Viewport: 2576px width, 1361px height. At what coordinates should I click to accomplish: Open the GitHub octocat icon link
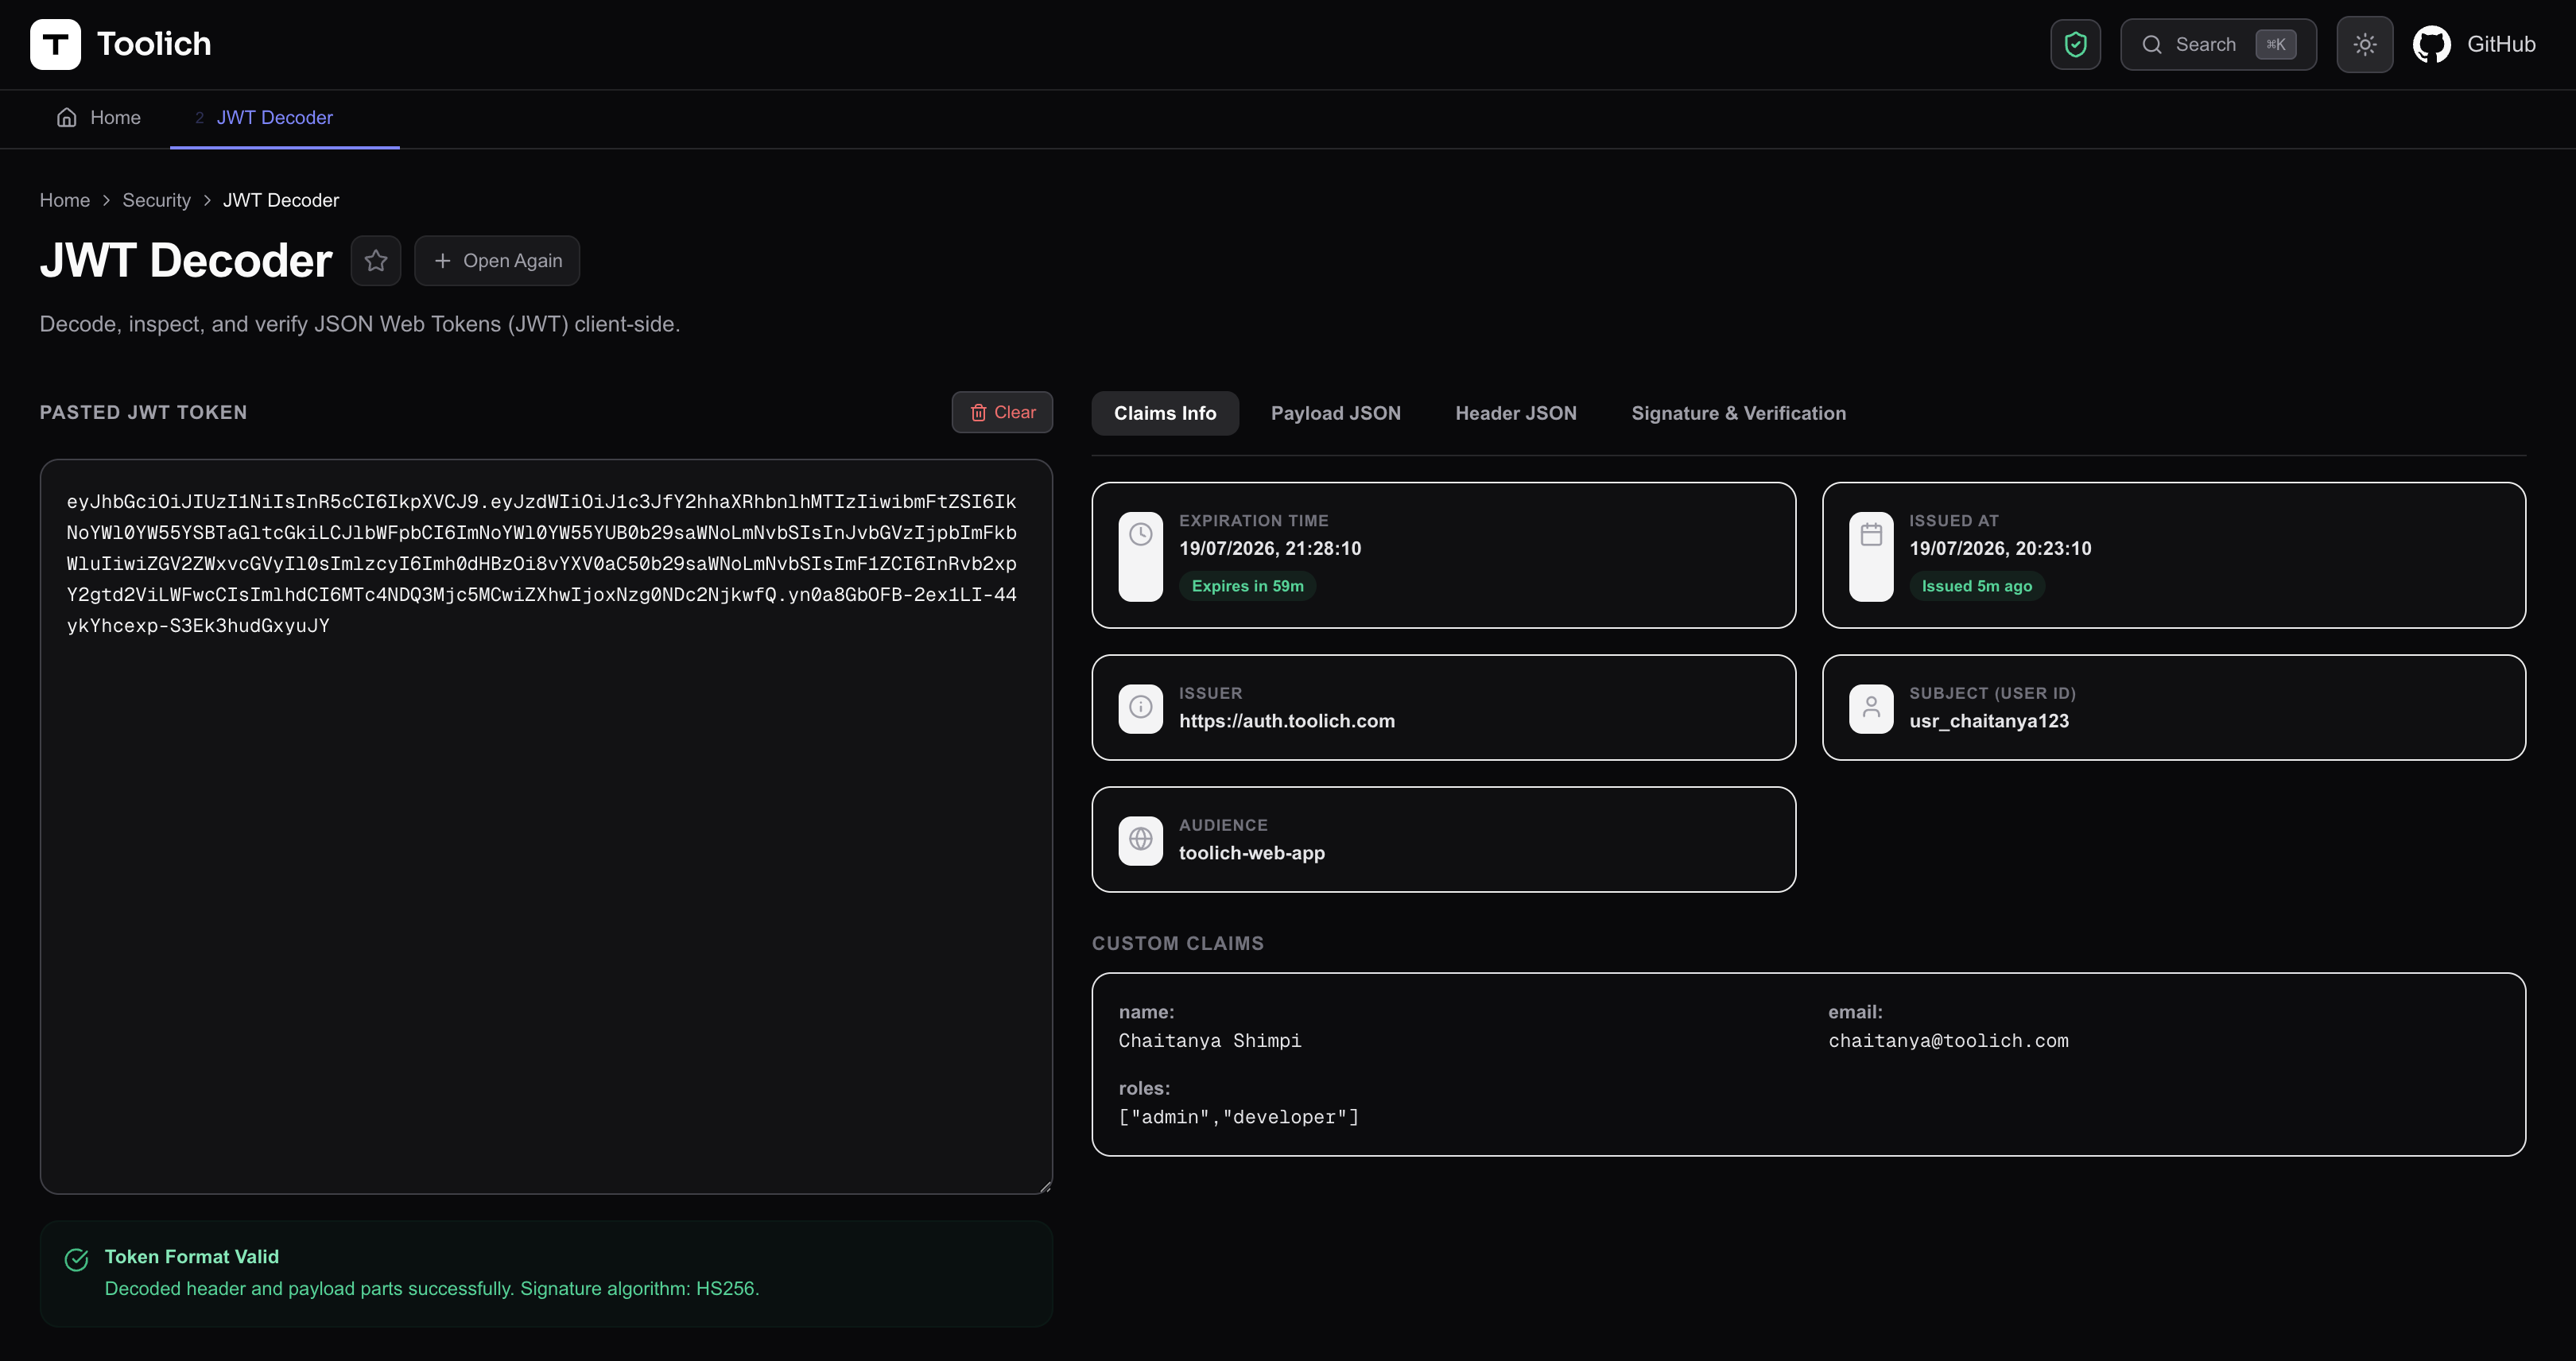coord(2431,45)
